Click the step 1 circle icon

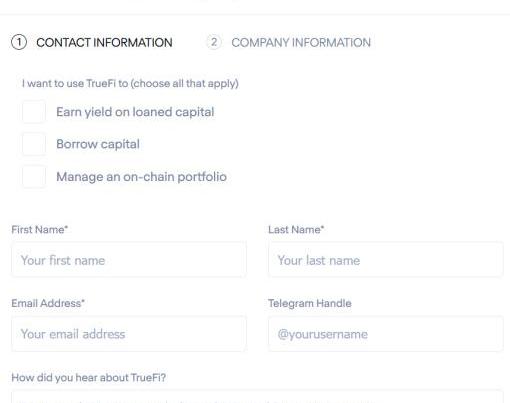point(19,42)
